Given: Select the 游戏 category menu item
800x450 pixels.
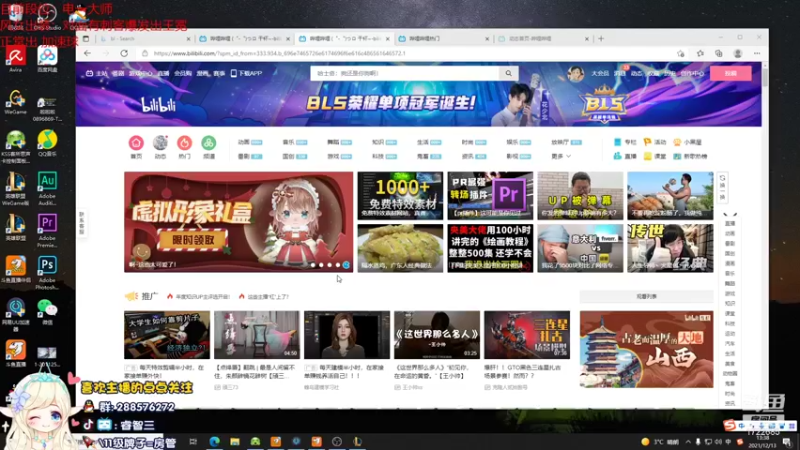Looking at the screenshot, I should (339, 156).
